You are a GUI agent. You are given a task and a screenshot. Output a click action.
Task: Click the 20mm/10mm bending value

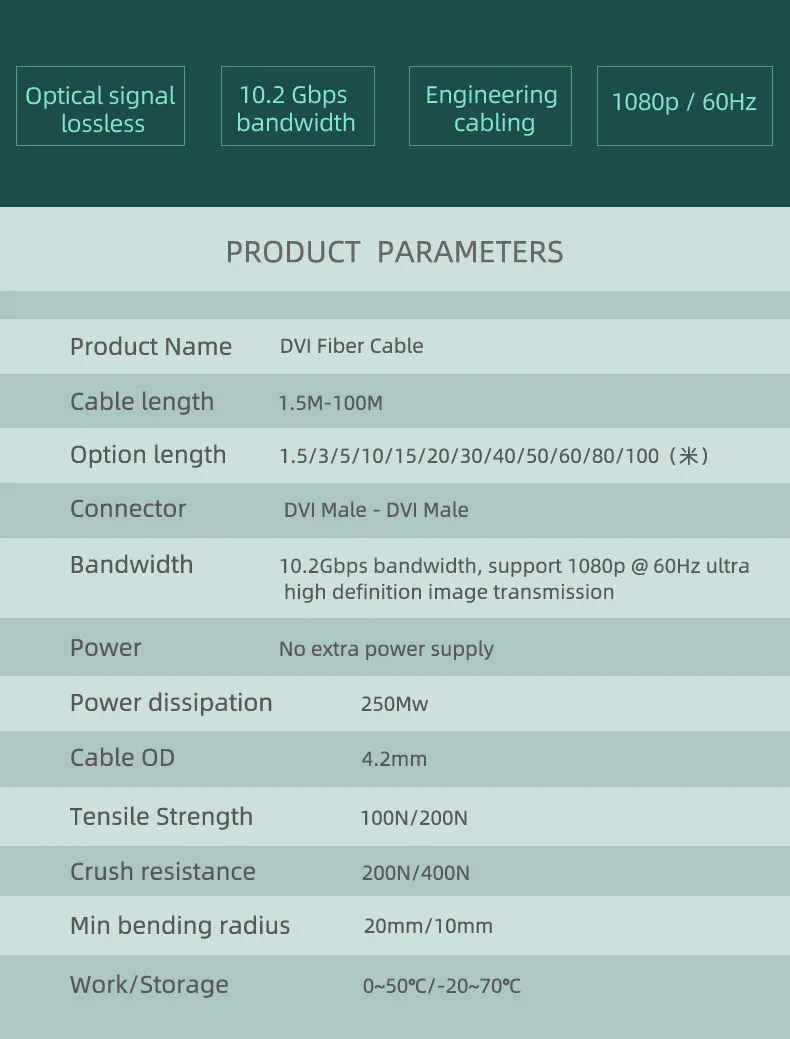tap(428, 926)
